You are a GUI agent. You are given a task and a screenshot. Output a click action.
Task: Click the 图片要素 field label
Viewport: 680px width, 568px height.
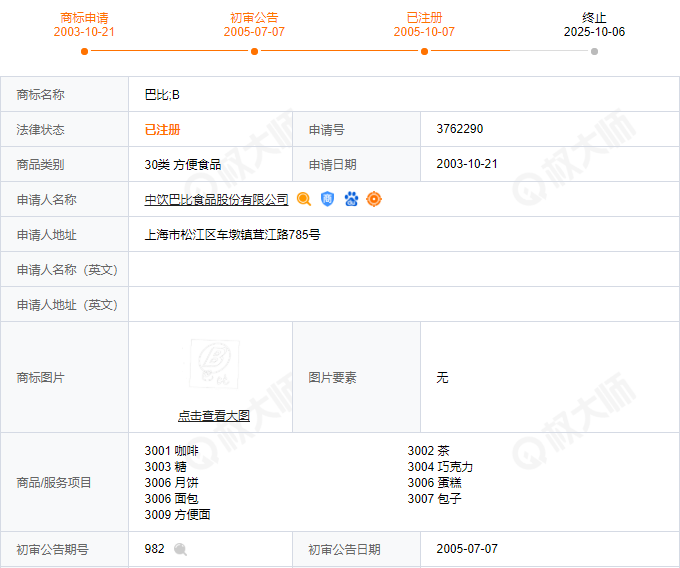333,378
